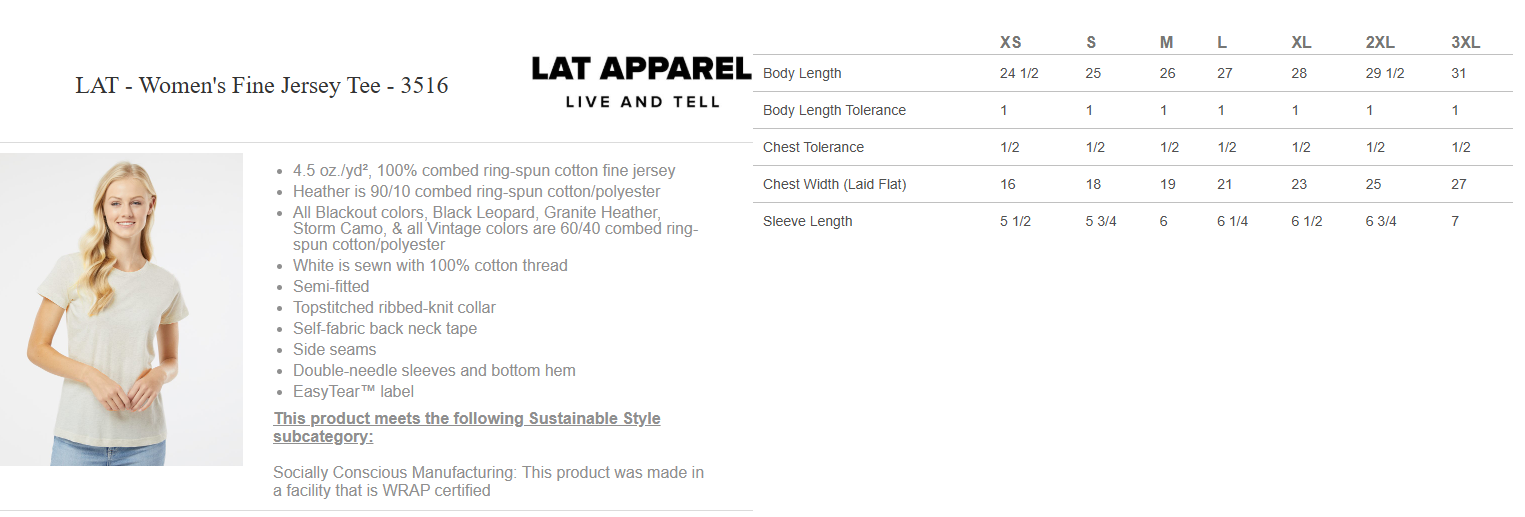Click the LAT Women's Fine Jersey Tee title
The height and width of the screenshot is (517, 1525).
click(262, 86)
